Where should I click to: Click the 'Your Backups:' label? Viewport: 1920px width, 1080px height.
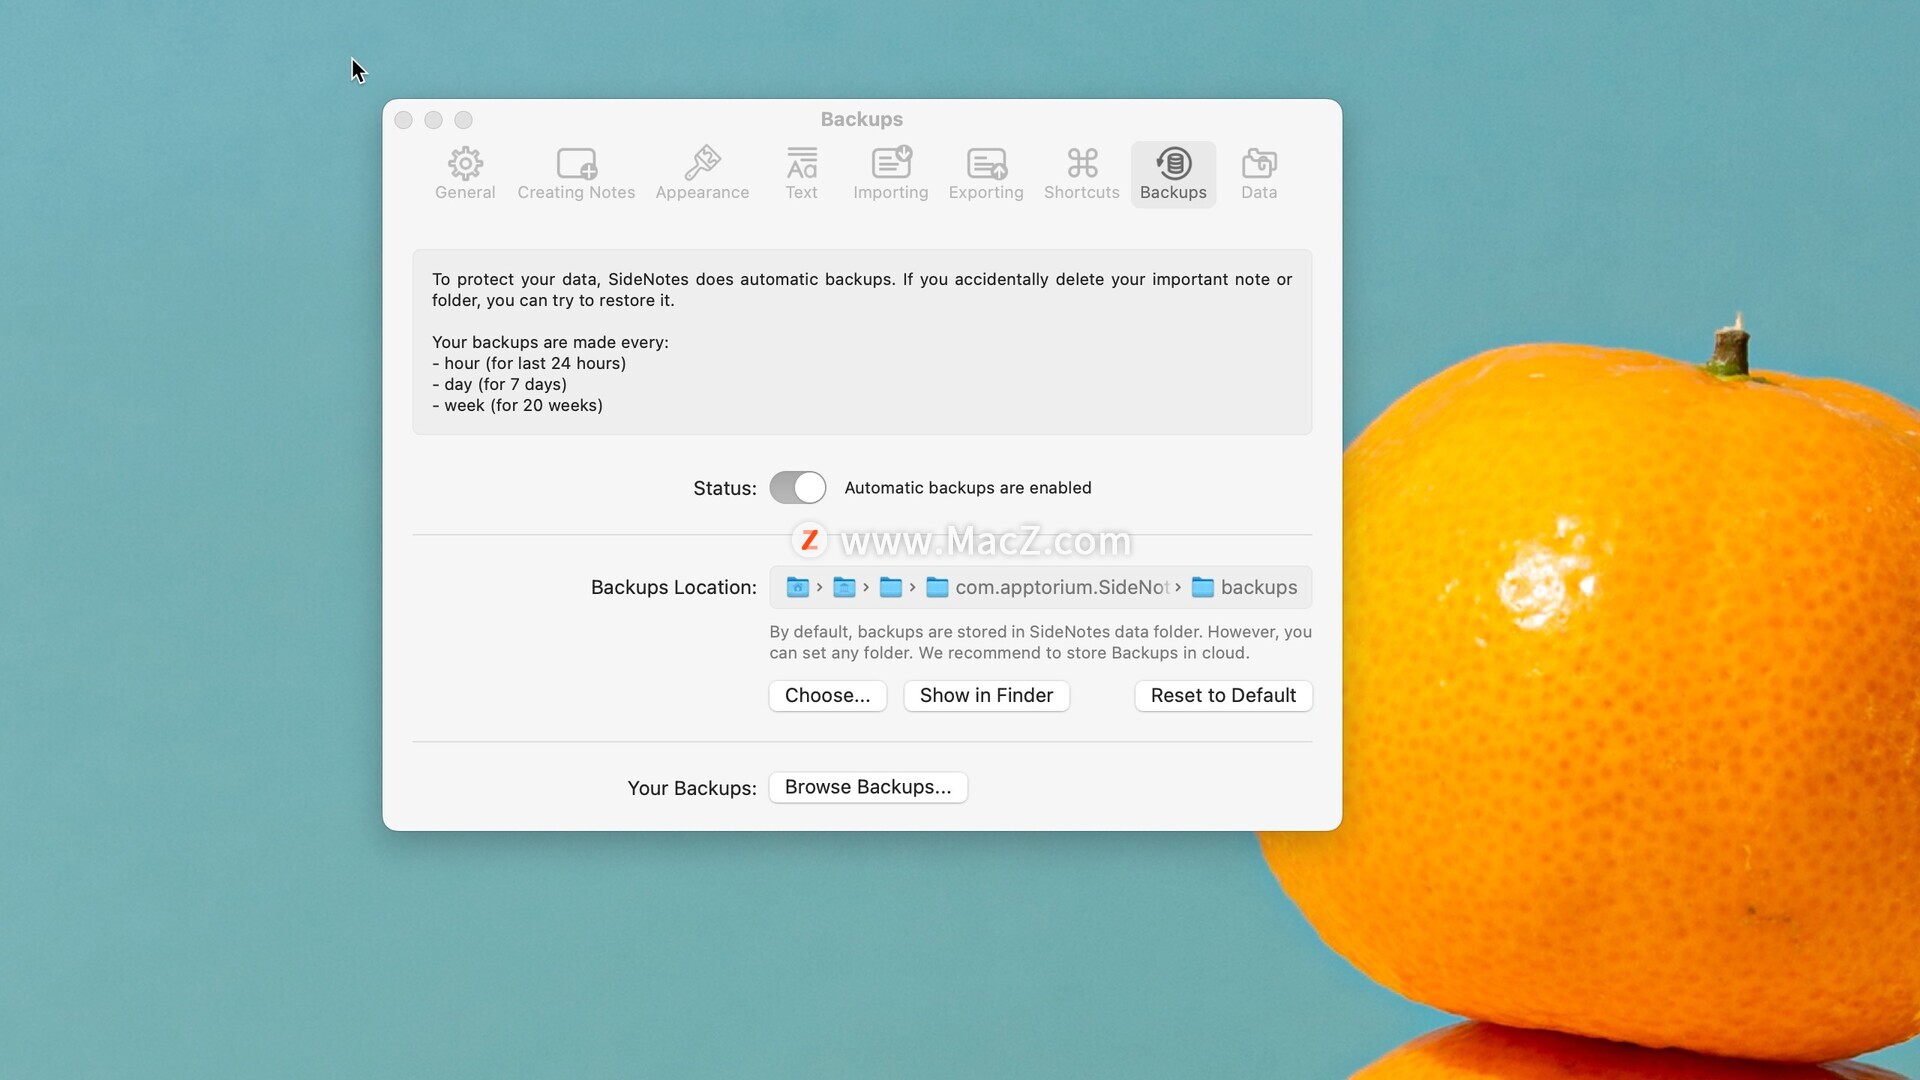[x=692, y=788]
